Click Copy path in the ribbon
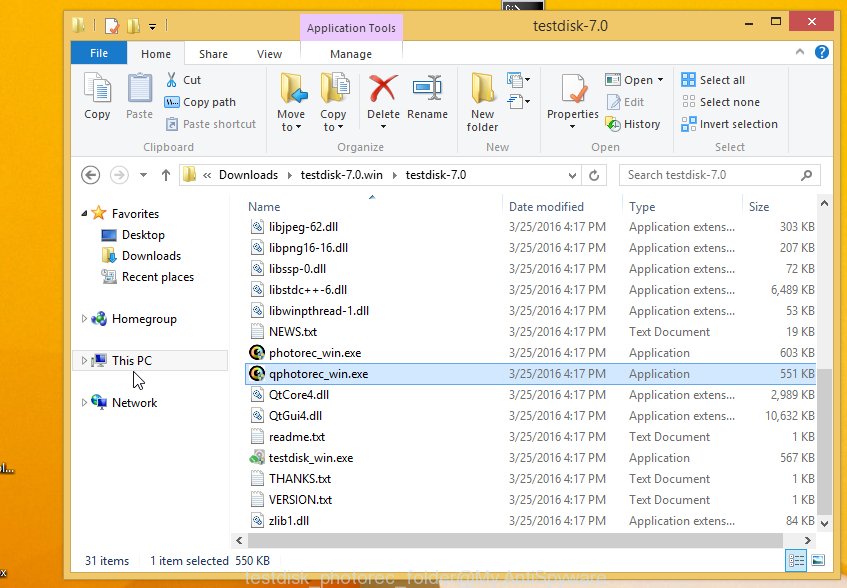This screenshot has width=847, height=588. pos(200,102)
